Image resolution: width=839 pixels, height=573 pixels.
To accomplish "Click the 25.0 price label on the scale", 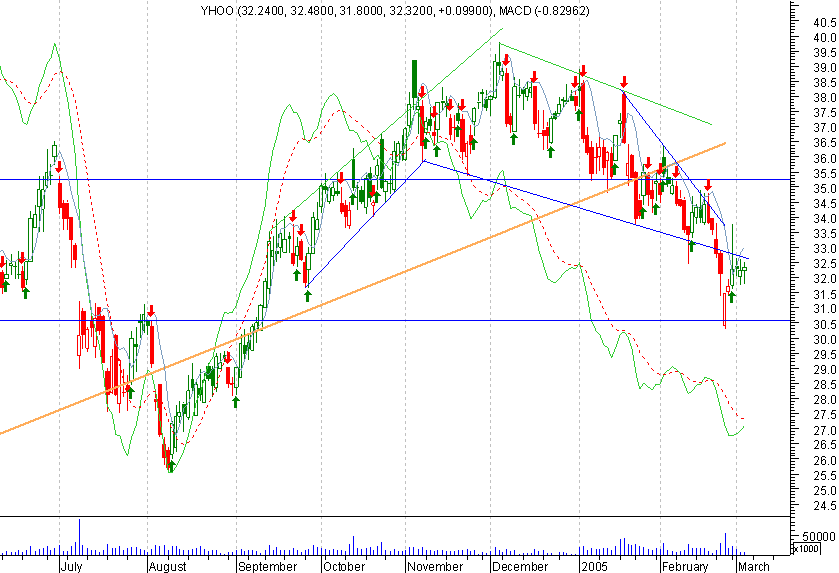I will point(825,490).
